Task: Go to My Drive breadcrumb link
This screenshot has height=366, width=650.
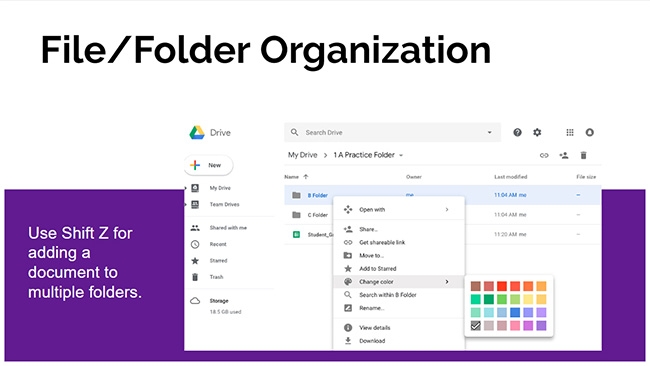Action: click(303, 155)
